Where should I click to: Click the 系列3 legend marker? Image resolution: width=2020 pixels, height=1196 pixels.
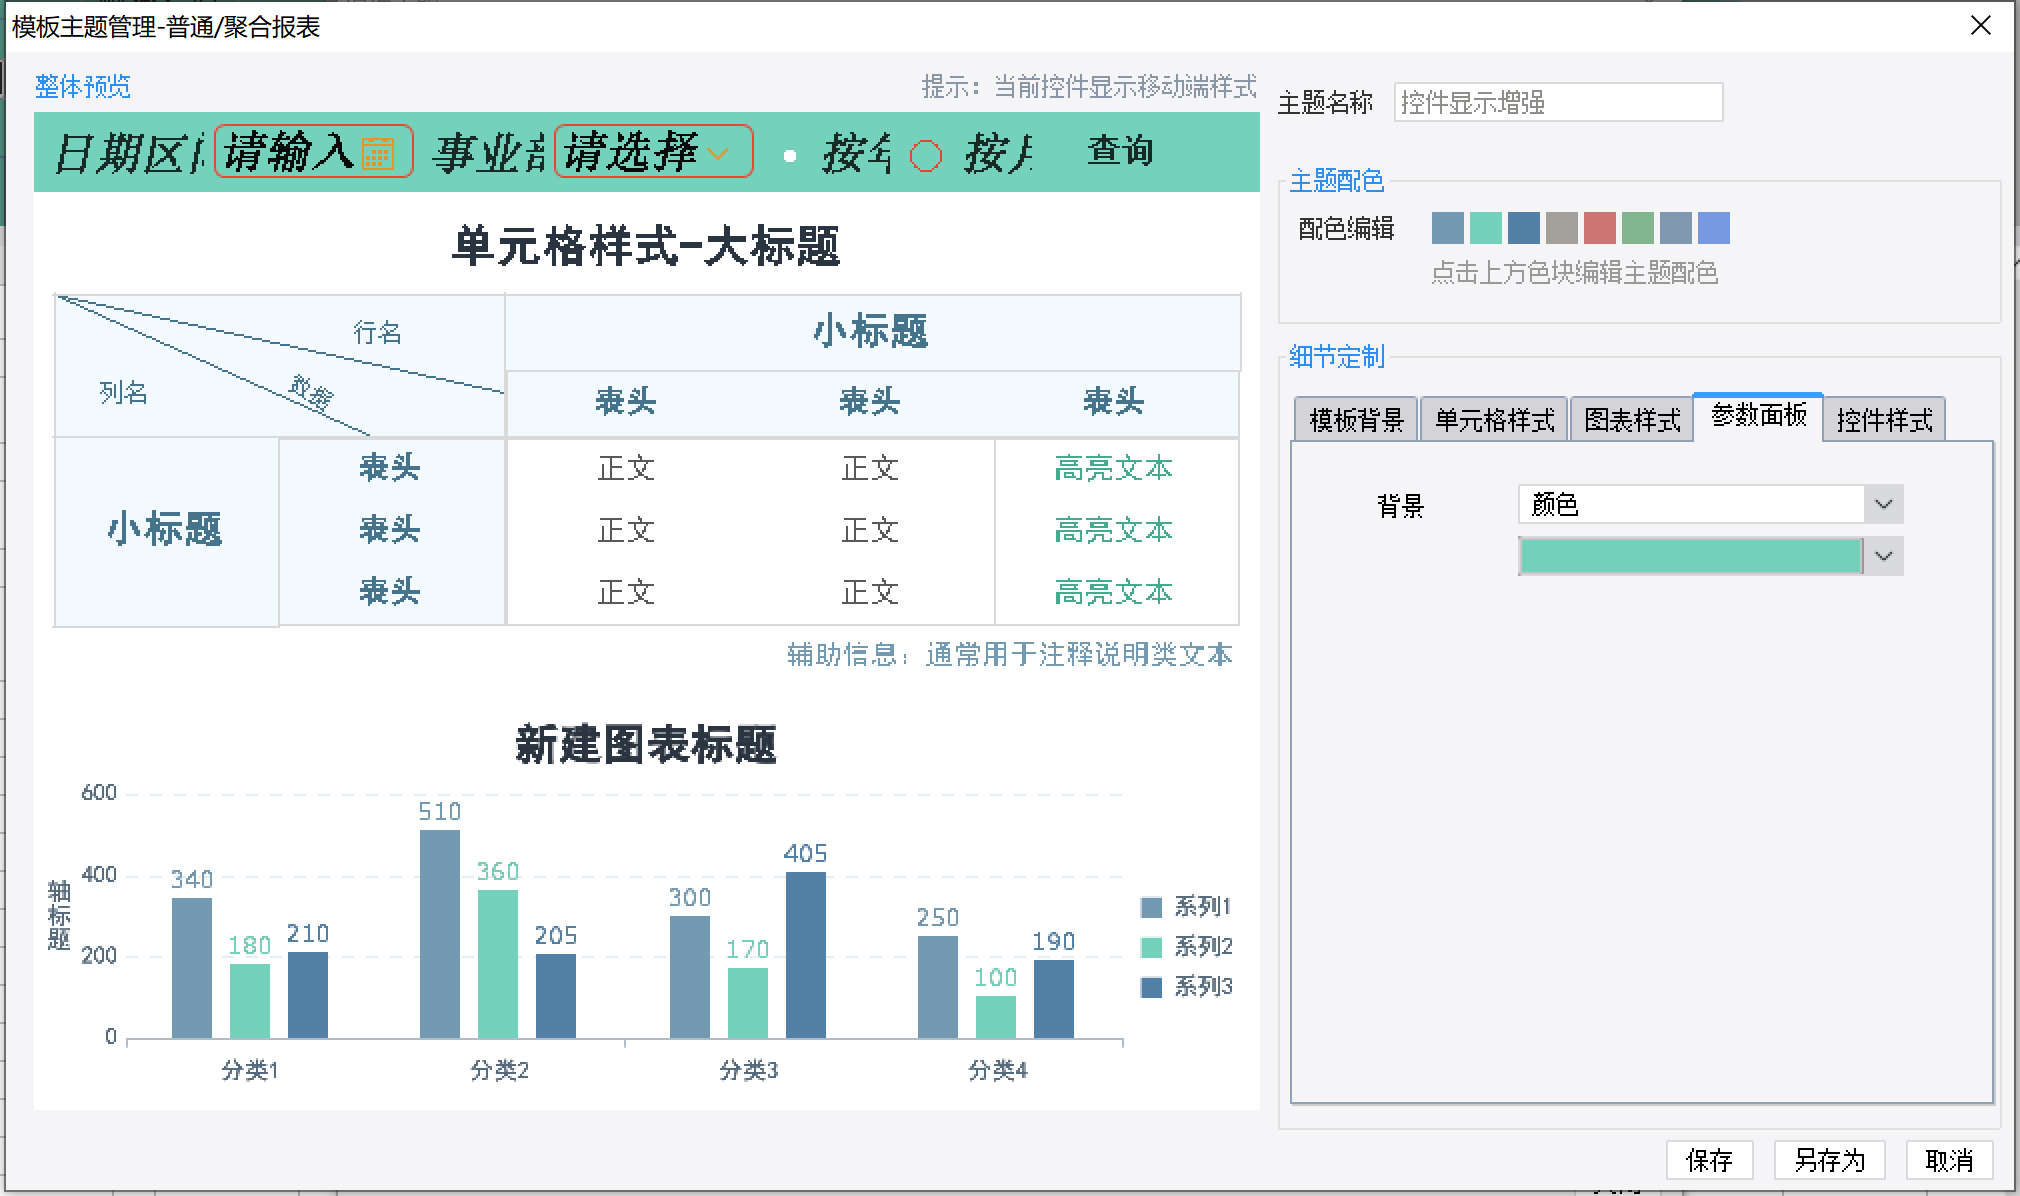pos(1151,987)
